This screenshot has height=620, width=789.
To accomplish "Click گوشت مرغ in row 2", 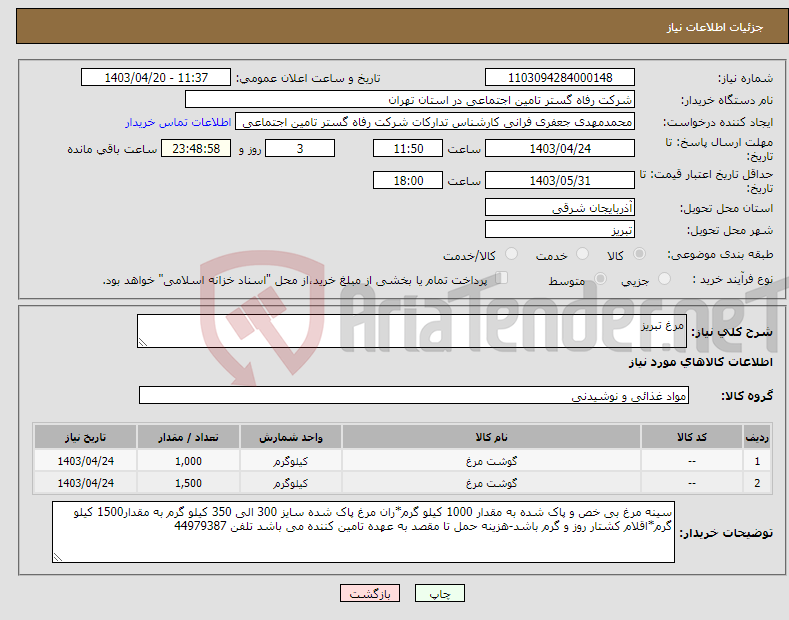I will pyautogui.click(x=491, y=483).
